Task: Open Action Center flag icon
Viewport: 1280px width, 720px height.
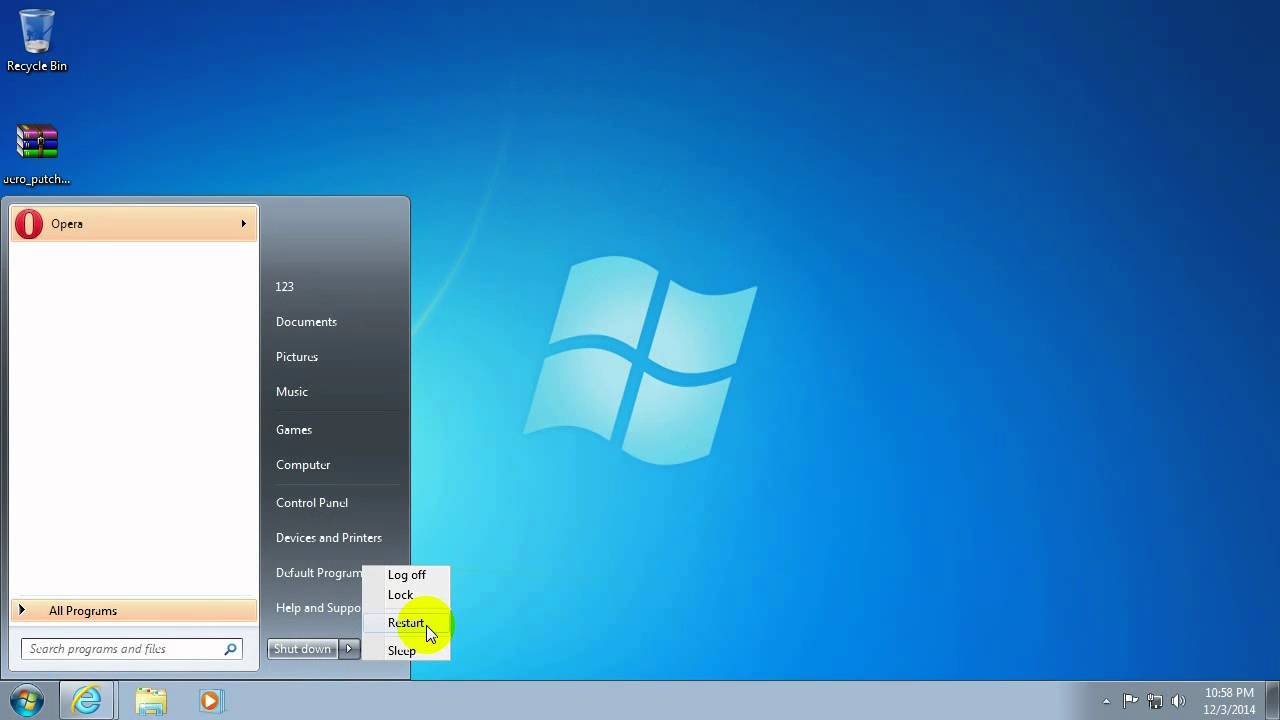Action: pyautogui.click(x=1131, y=701)
